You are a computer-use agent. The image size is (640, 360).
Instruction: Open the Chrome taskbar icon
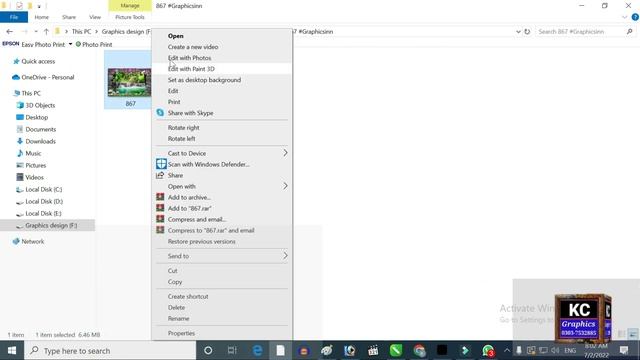pyautogui.click(x=419, y=351)
